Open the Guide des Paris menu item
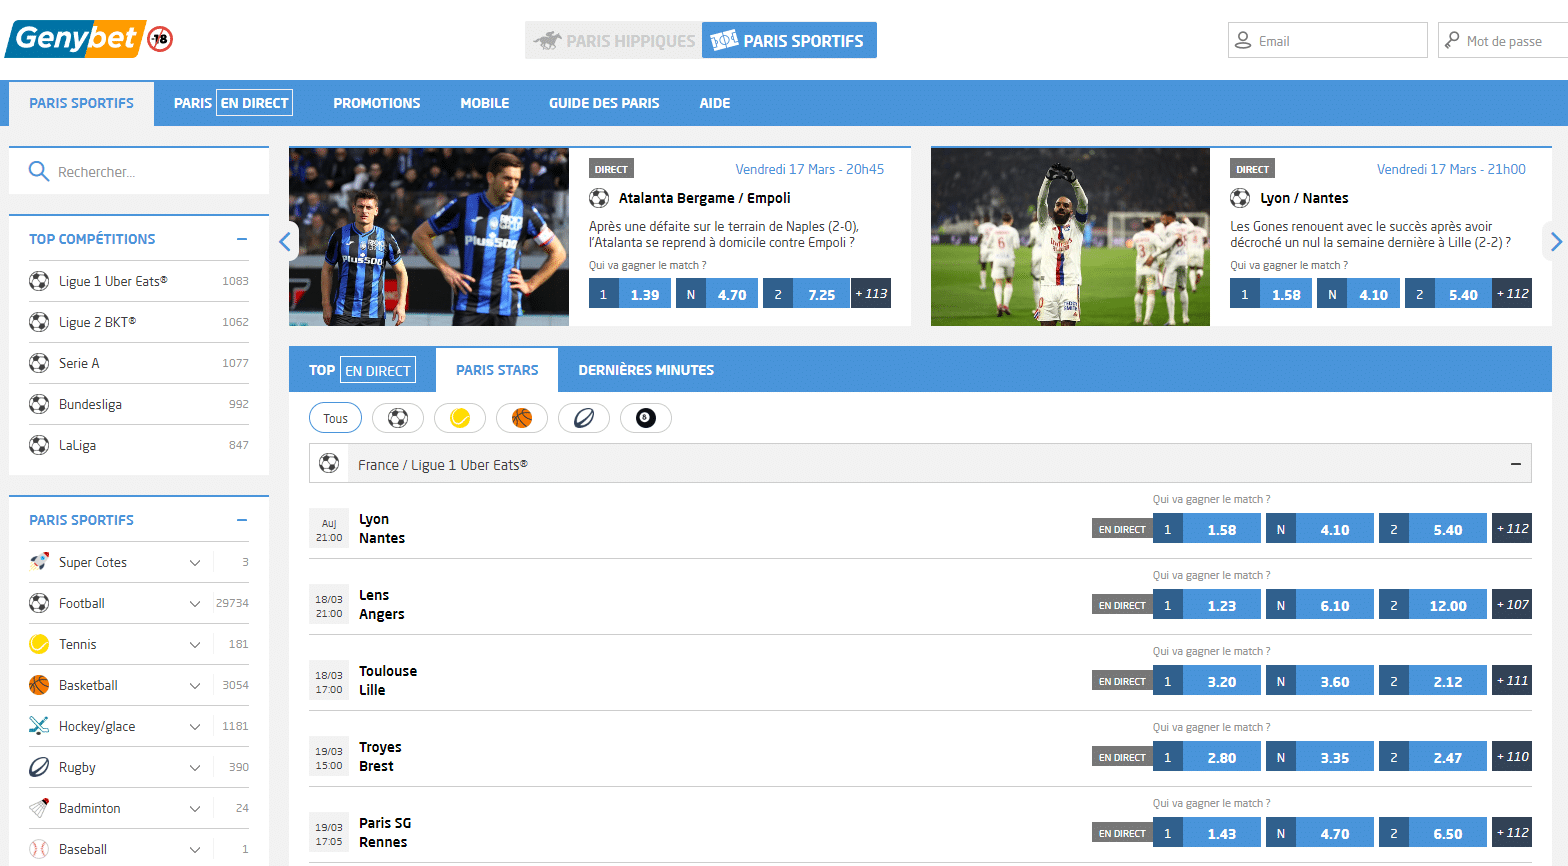1568x866 pixels. pyautogui.click(x=604, y=103)
